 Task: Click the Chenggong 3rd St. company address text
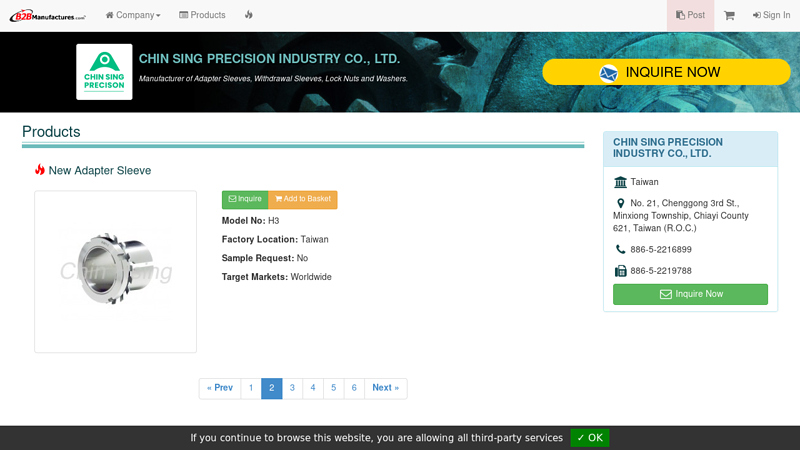681,215
